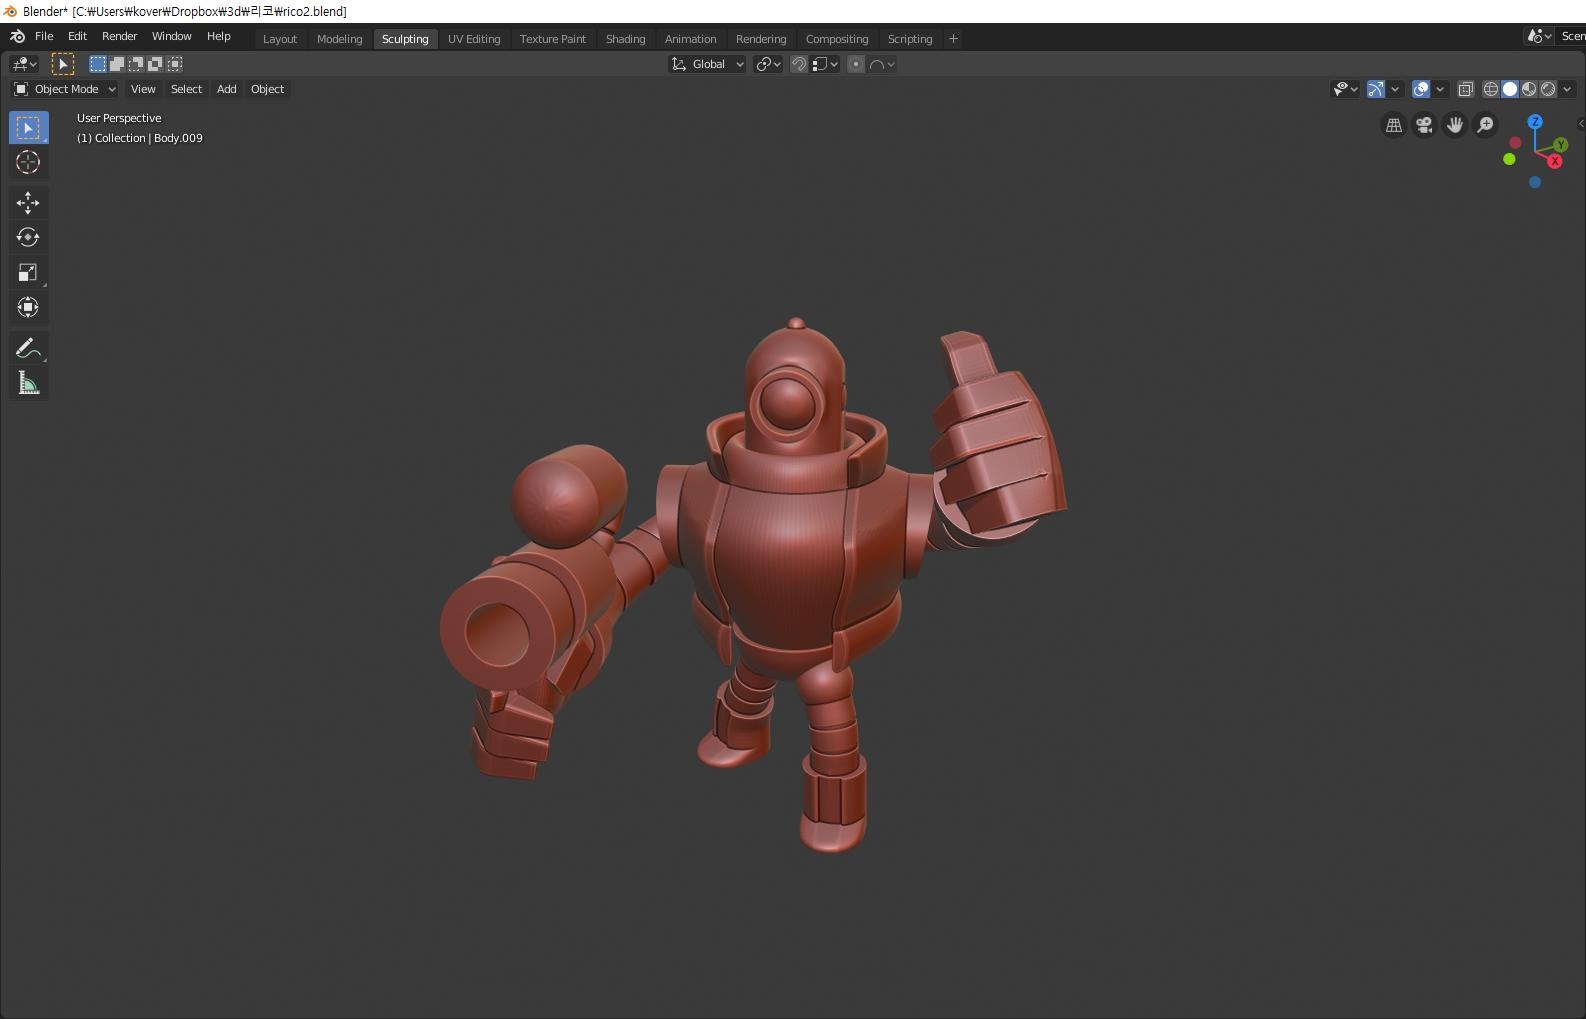Snap view to negative X axis dot
Image resolution: width=1586 pixels, height=1019 pixels.
[1515, 143]
